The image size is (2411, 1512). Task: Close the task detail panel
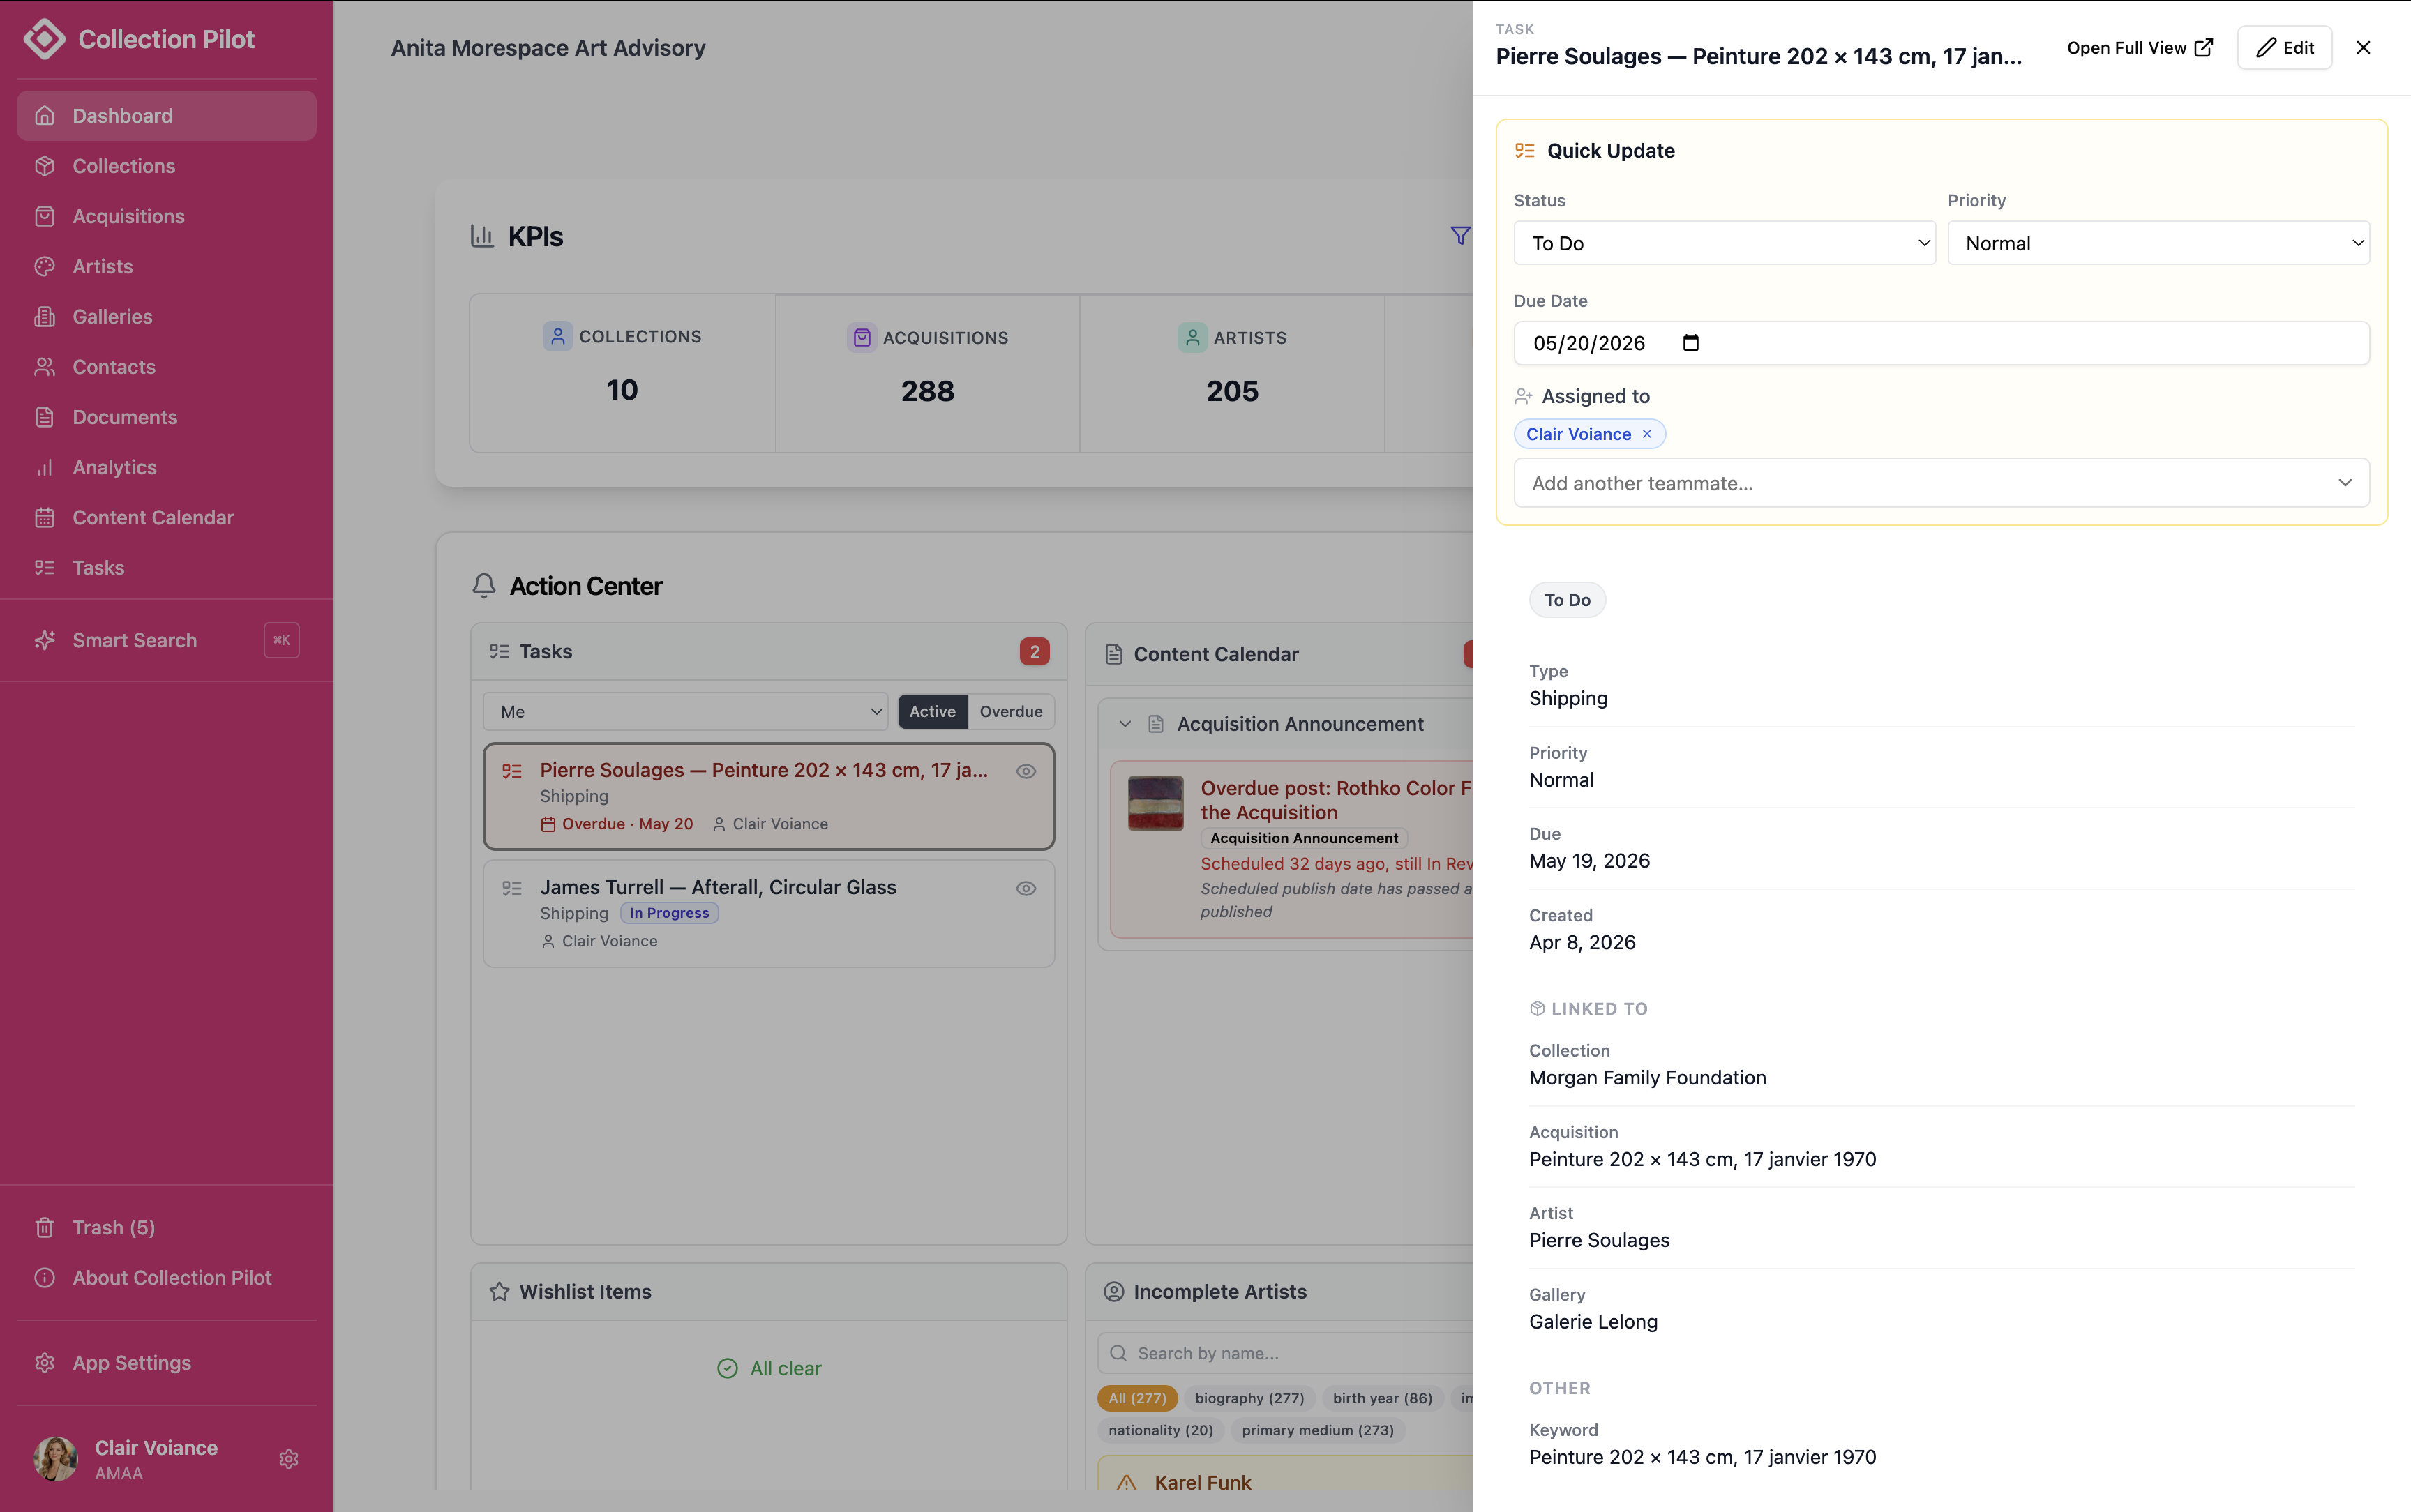coord(2363,48)
